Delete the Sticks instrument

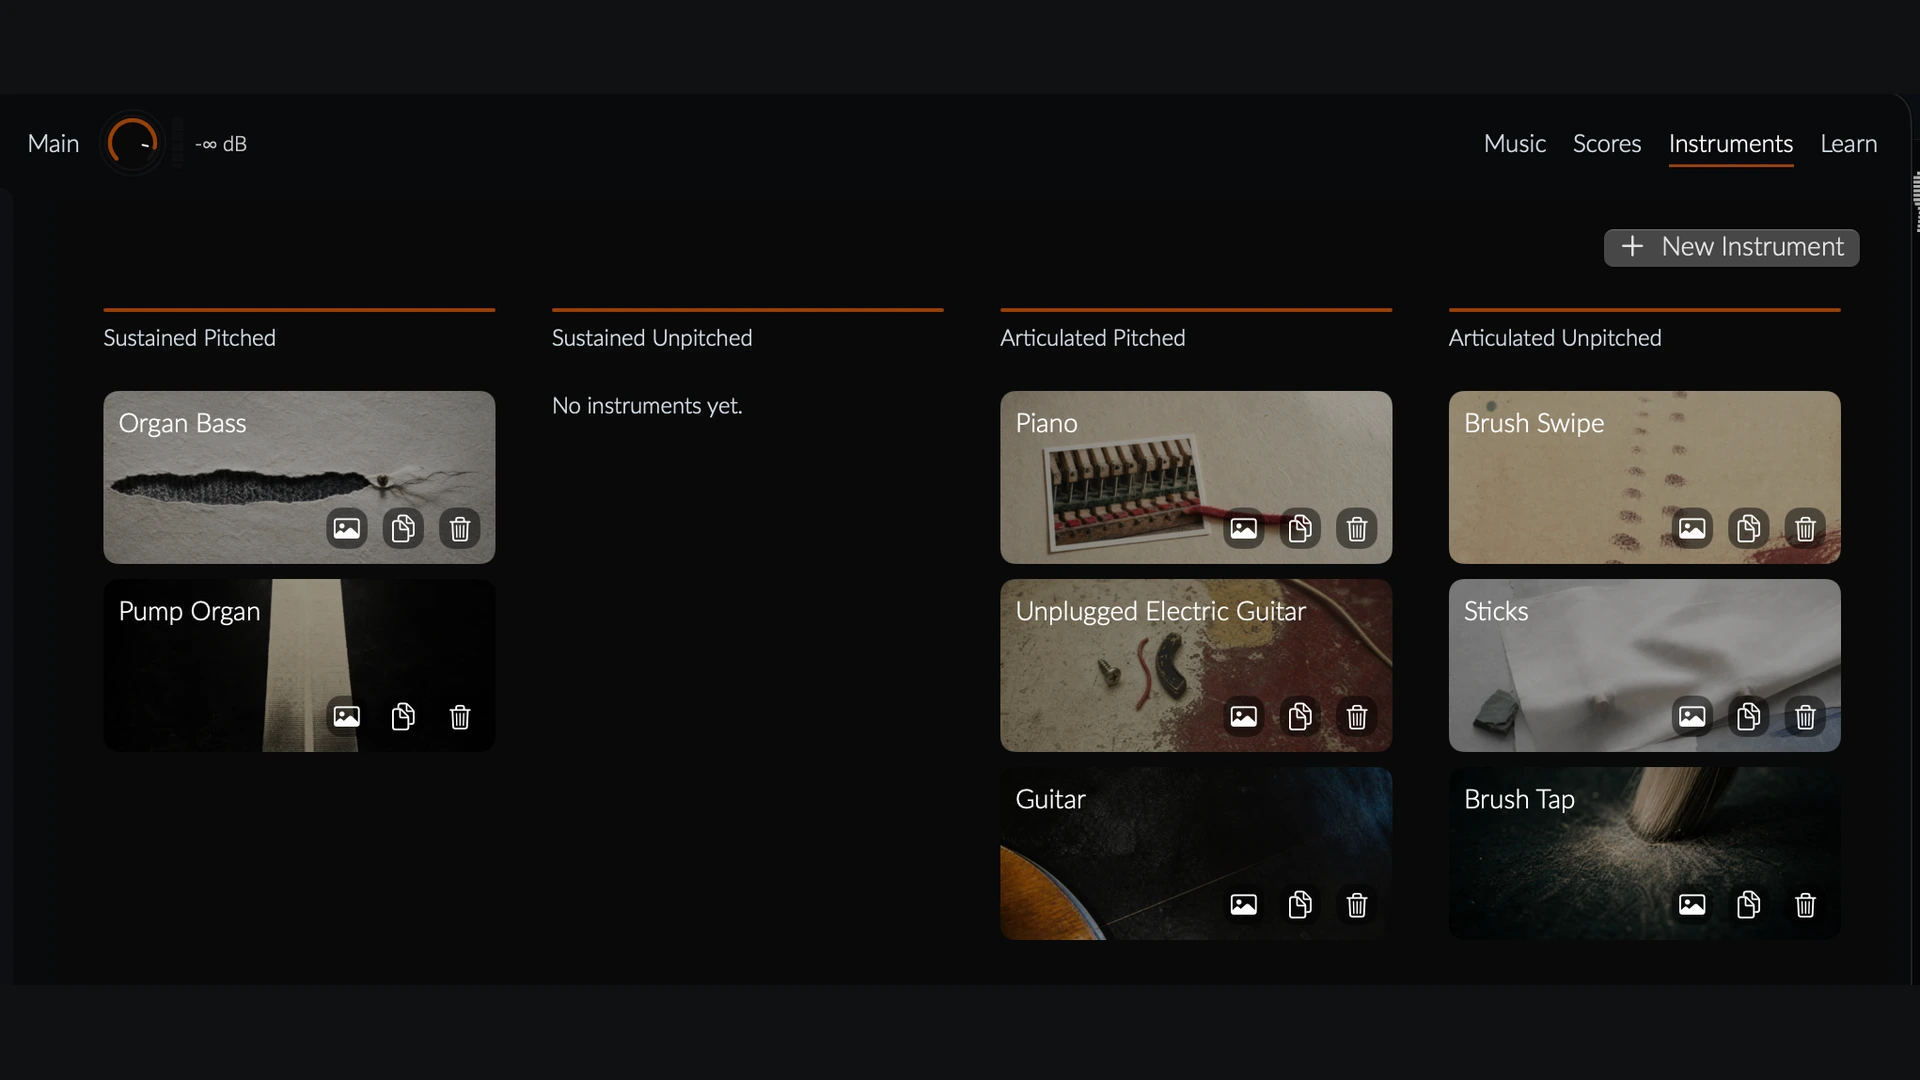point(1805,716)
